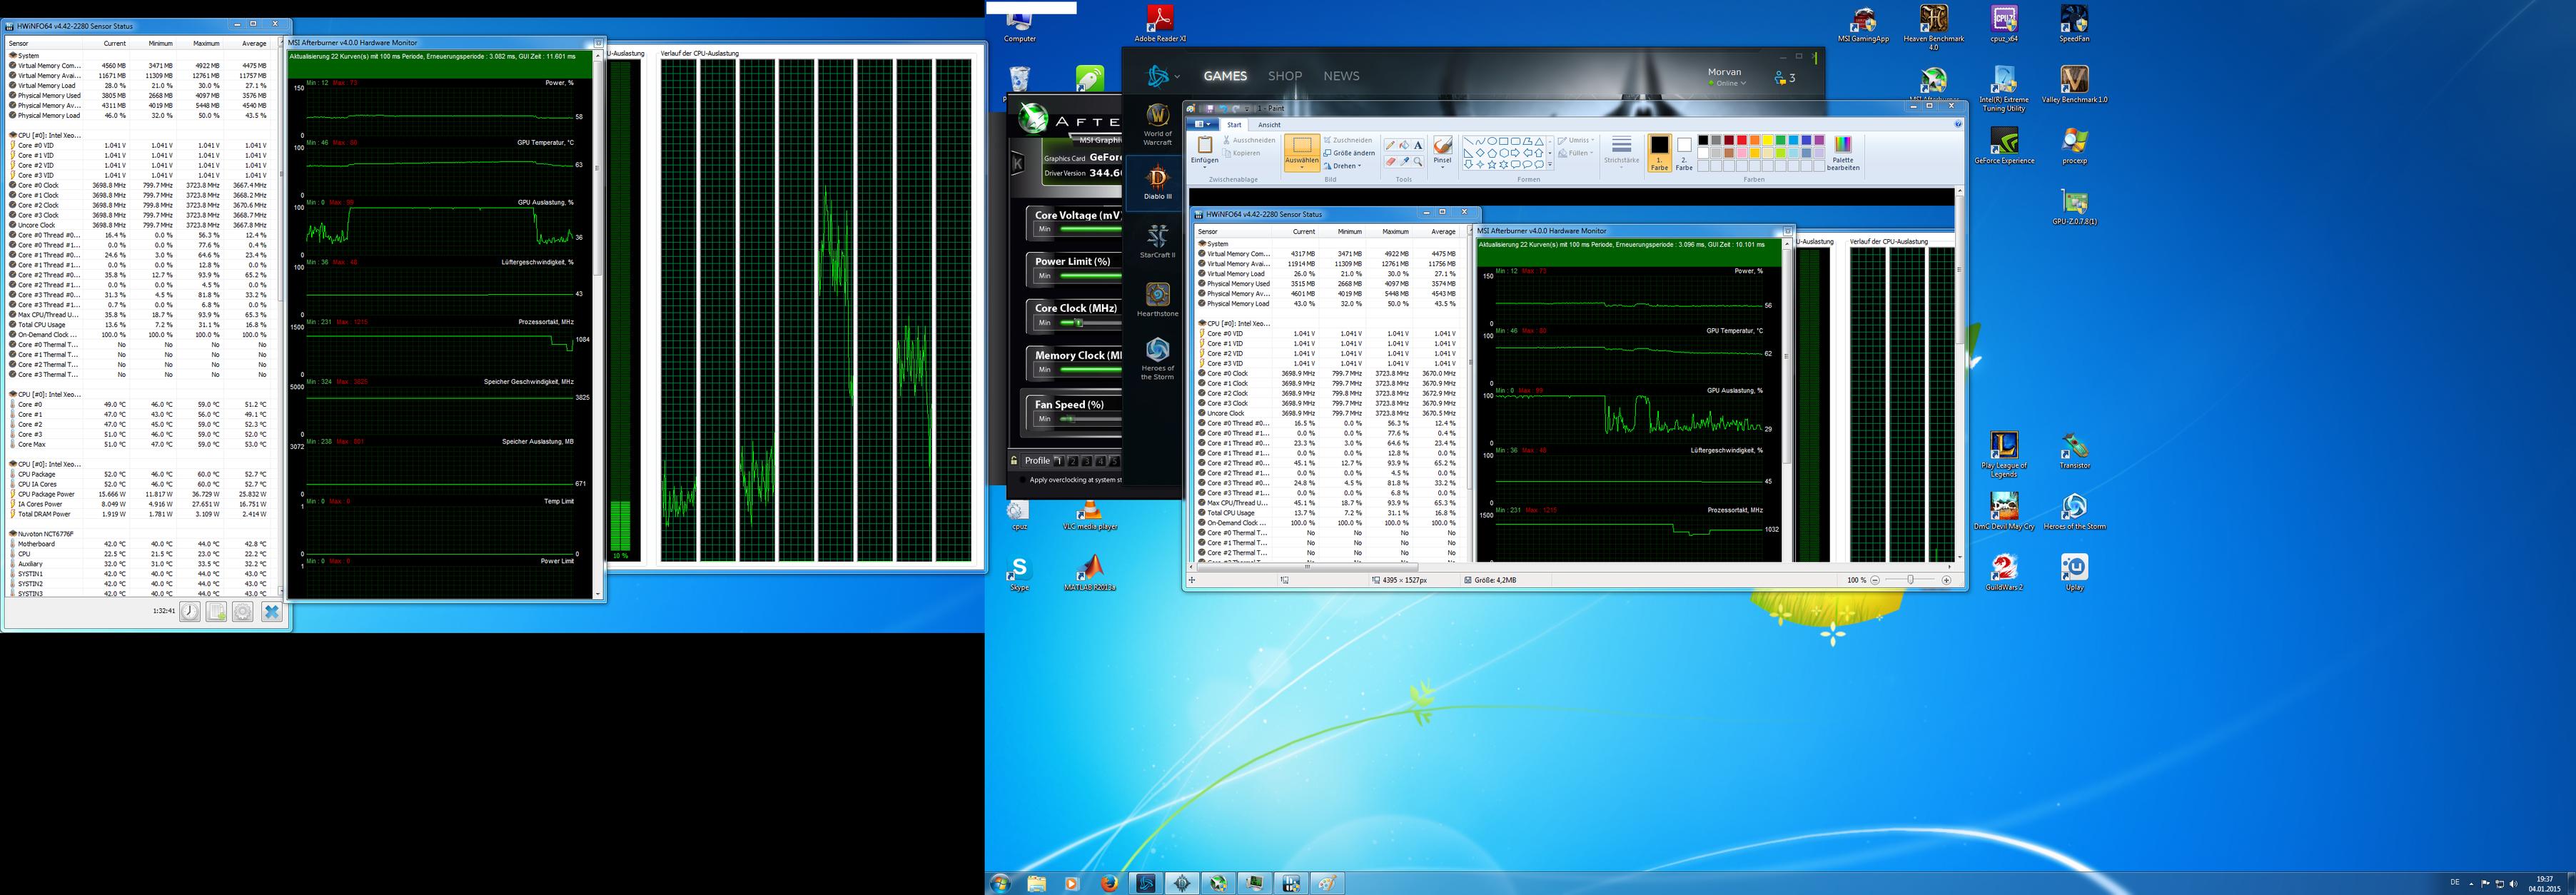
Task: Switch to the Ansicht tab in Paint
Action: click(x=1269, y=125)
